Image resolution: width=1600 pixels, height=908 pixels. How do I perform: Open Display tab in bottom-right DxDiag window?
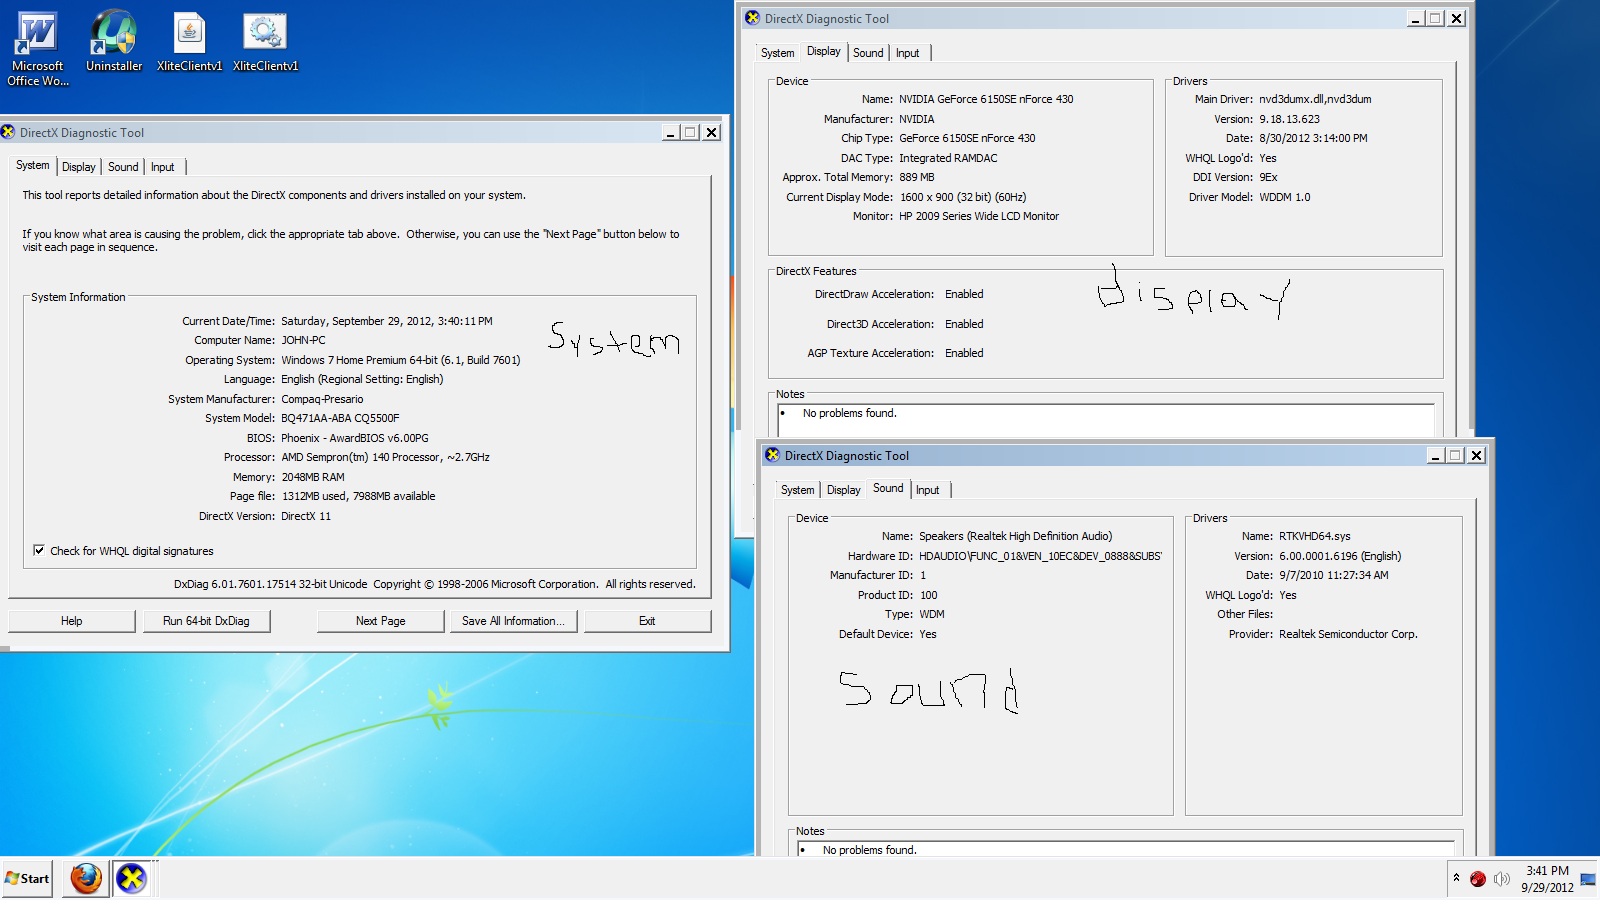tap(844, 490)
